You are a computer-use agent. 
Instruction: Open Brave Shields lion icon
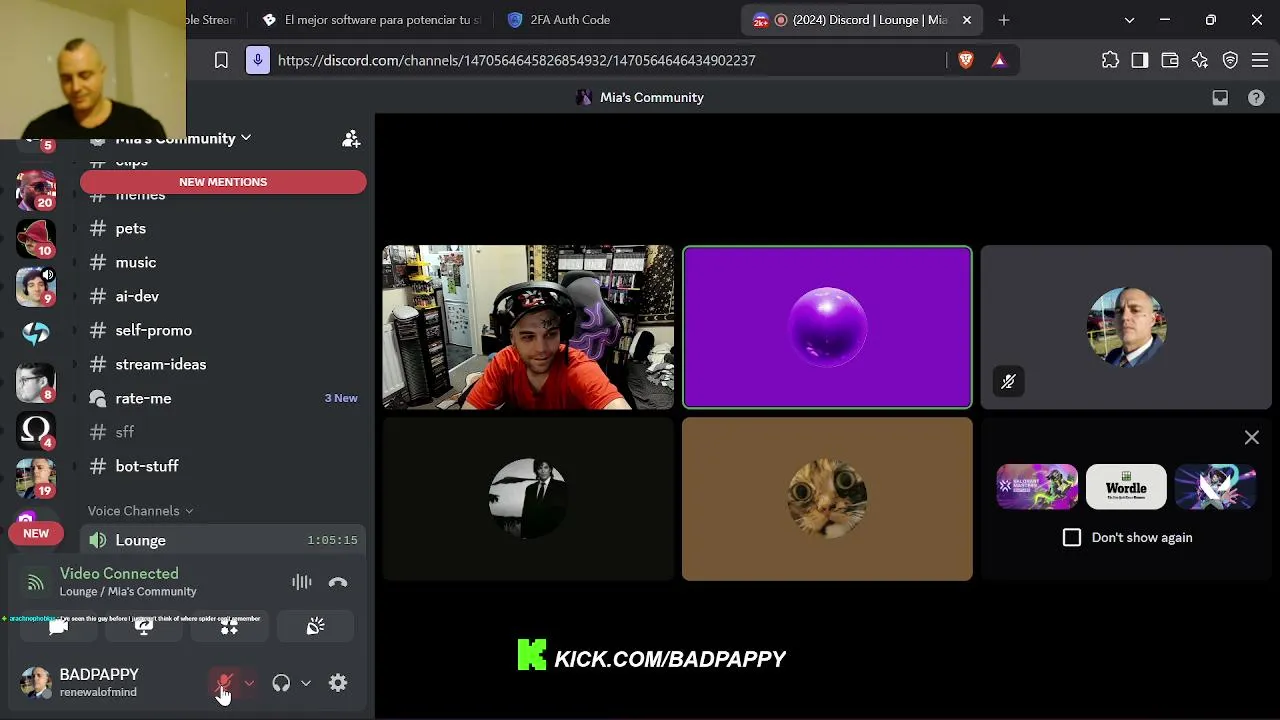pyautogui.click(x=966, y=60)
